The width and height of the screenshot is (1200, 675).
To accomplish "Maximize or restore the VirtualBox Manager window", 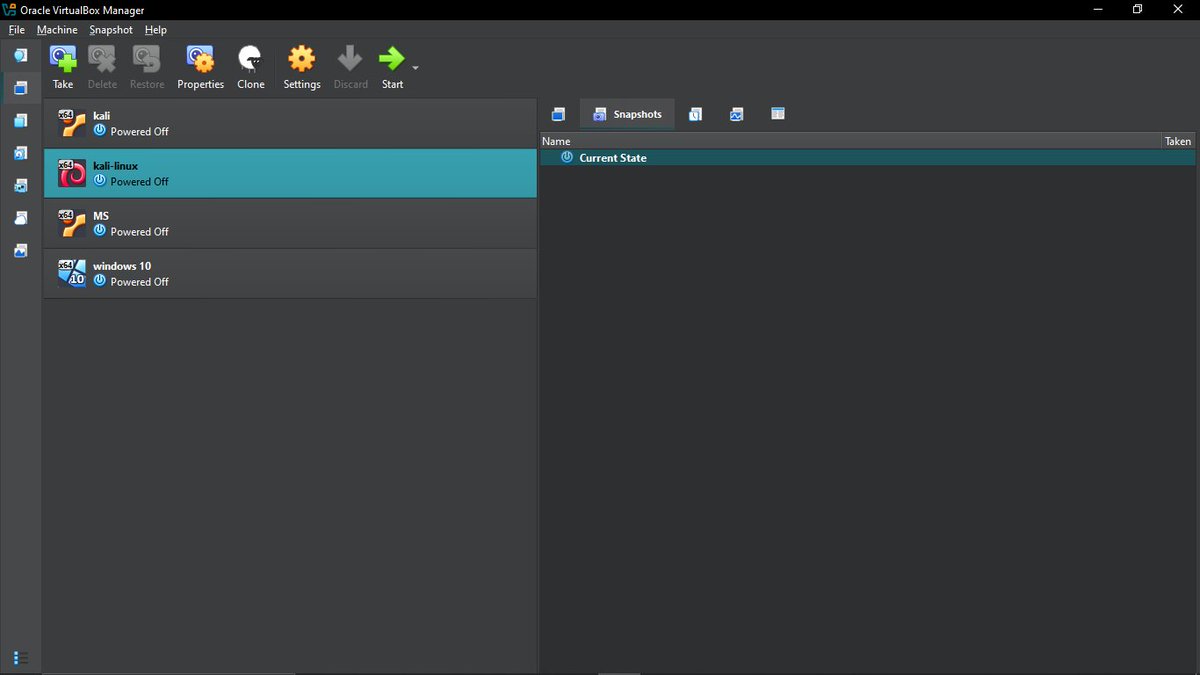I will 1137,10.
